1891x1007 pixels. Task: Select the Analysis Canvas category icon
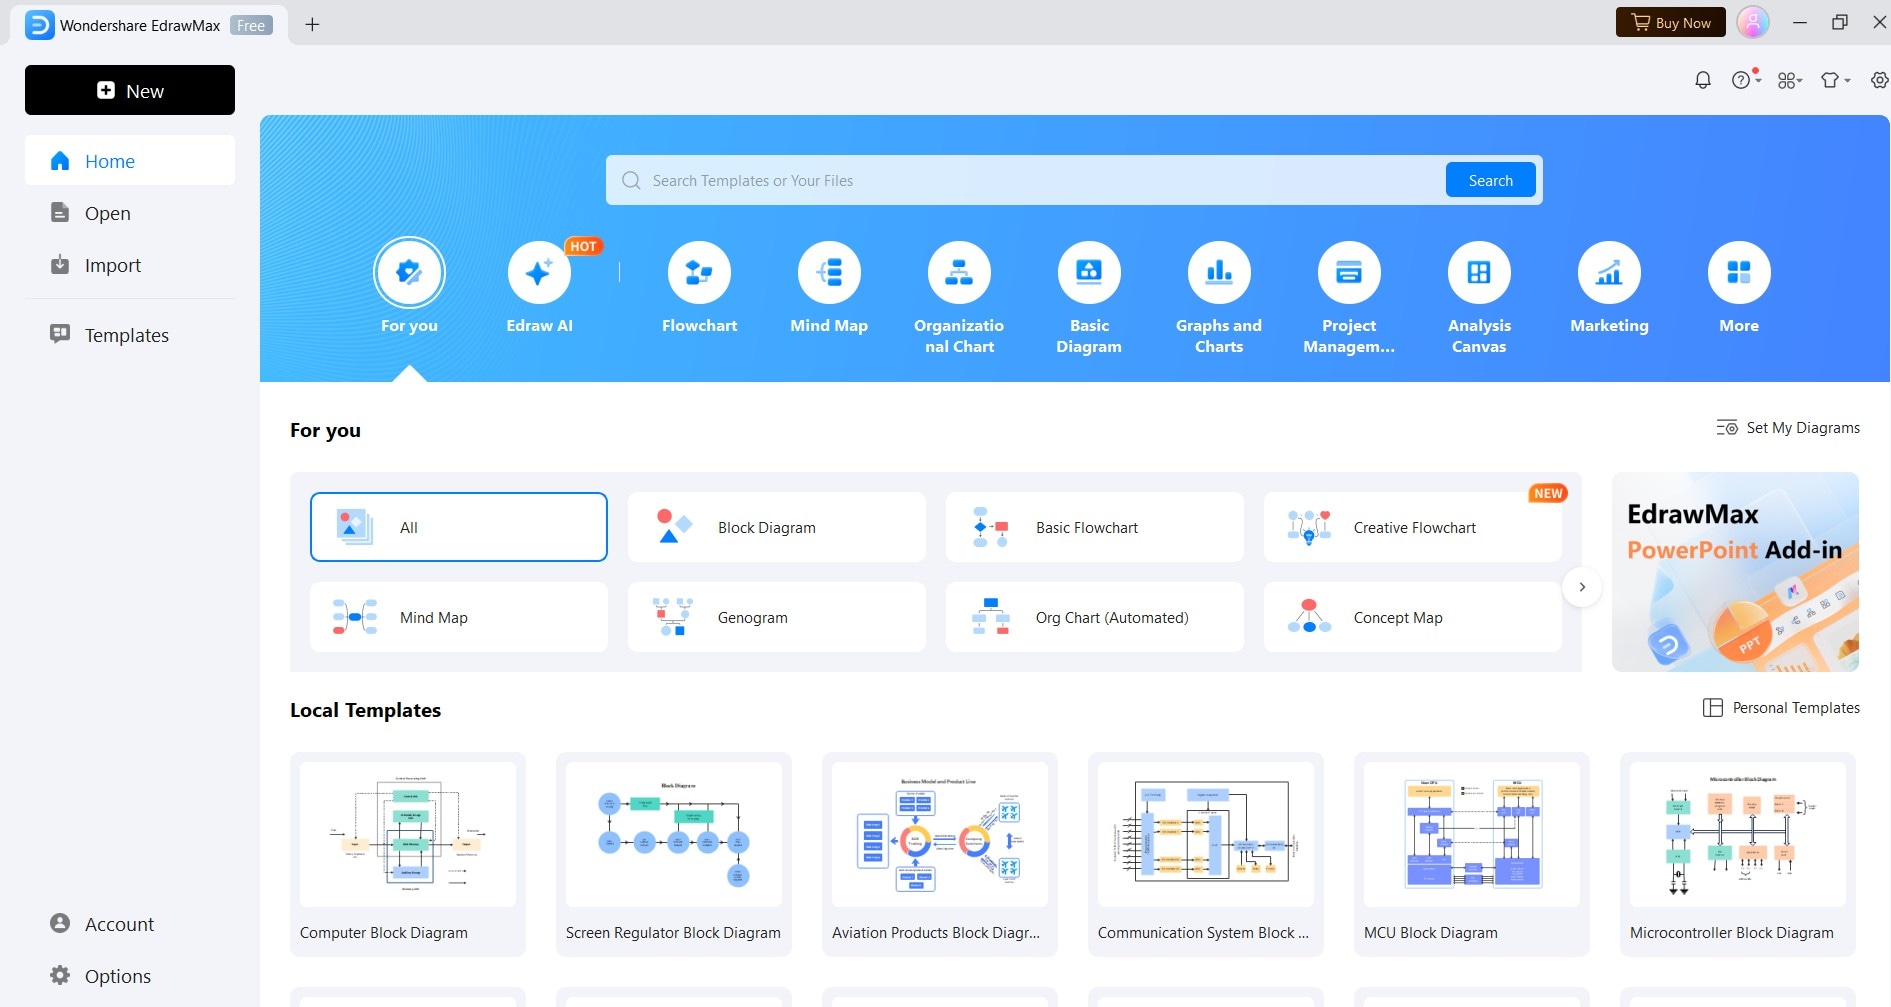1479,272
